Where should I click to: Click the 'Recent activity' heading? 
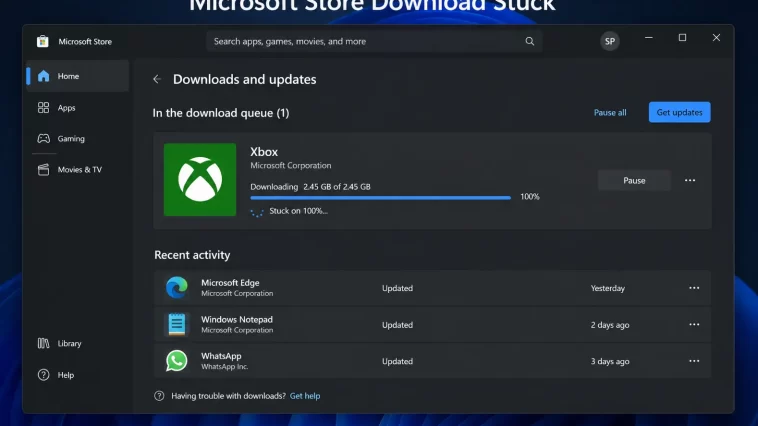click(x=192, y=255)
